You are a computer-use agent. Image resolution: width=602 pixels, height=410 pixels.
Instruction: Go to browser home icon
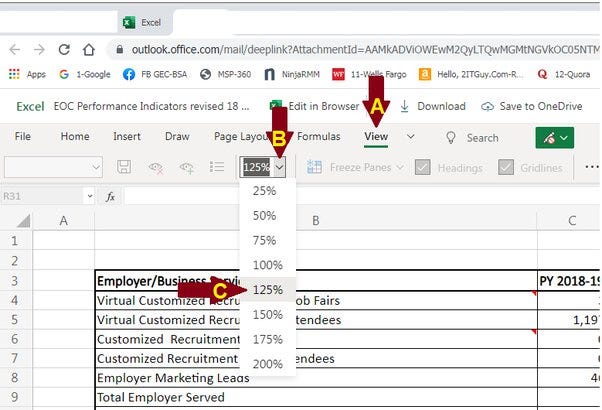(89, 49)
